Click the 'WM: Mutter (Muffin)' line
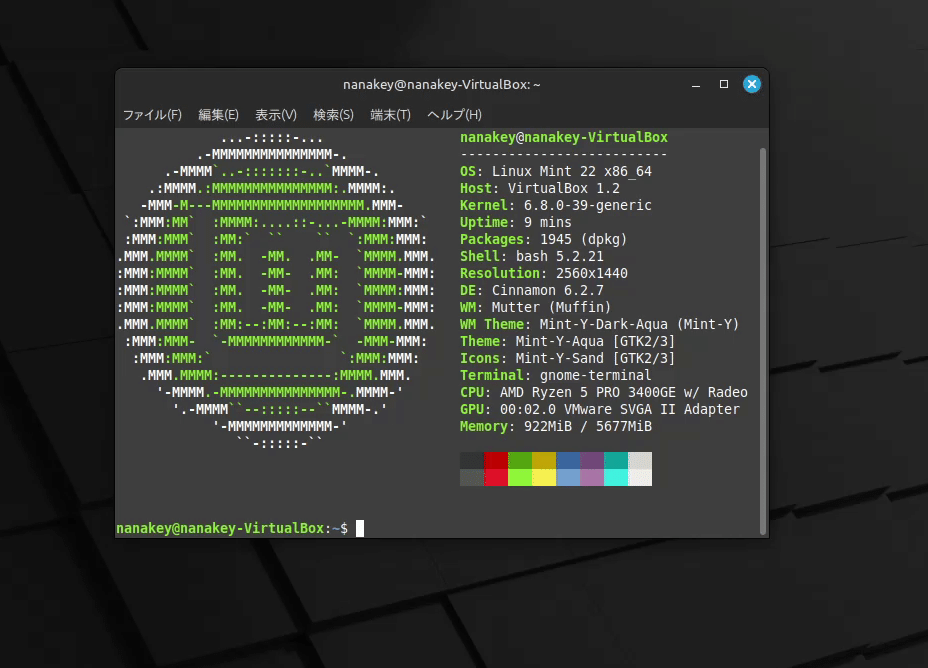The image size is (928, 668). 535,308
